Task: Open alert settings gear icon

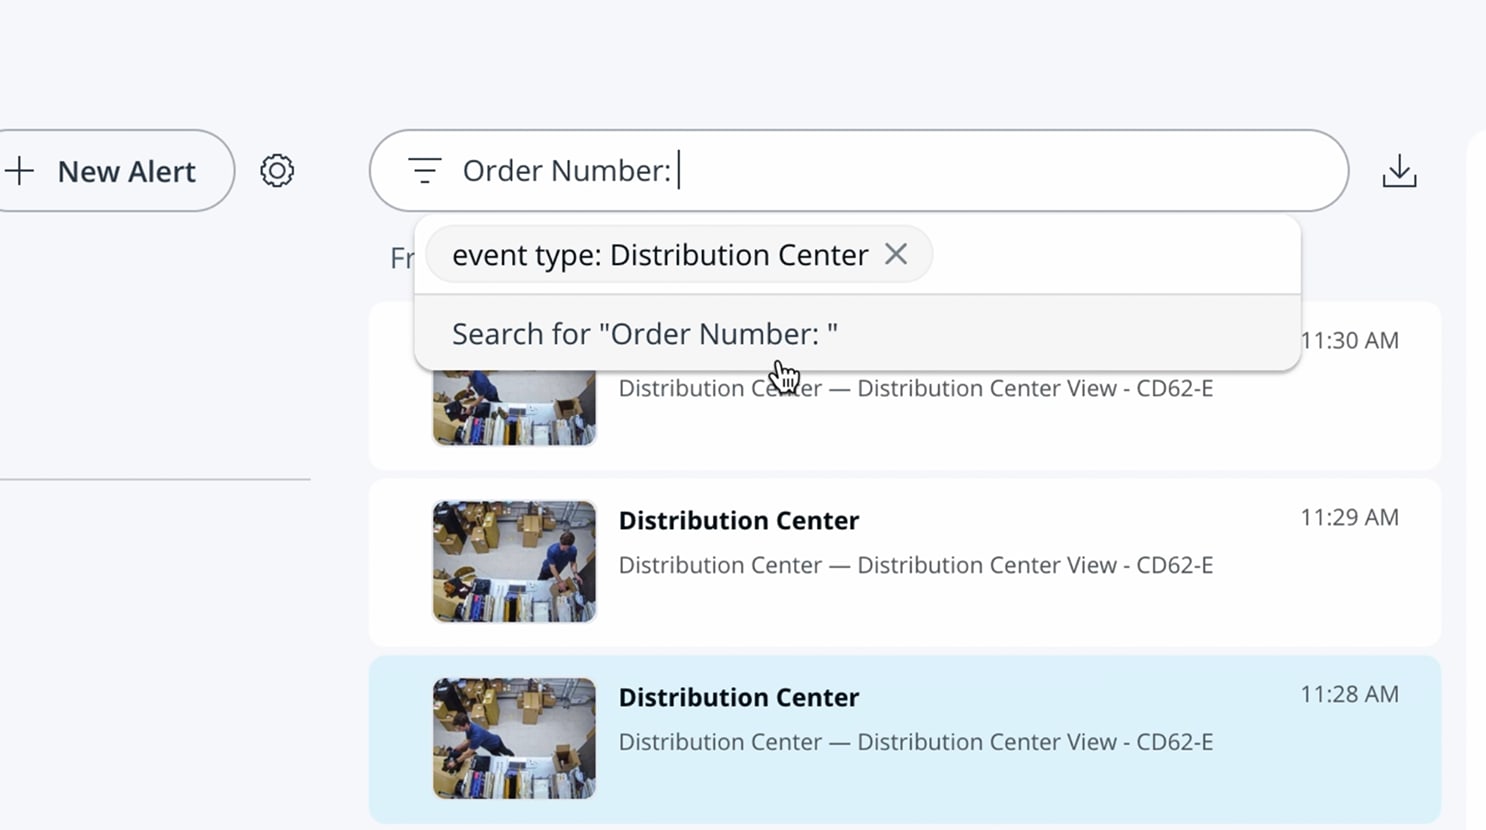Action: point(277,171)
